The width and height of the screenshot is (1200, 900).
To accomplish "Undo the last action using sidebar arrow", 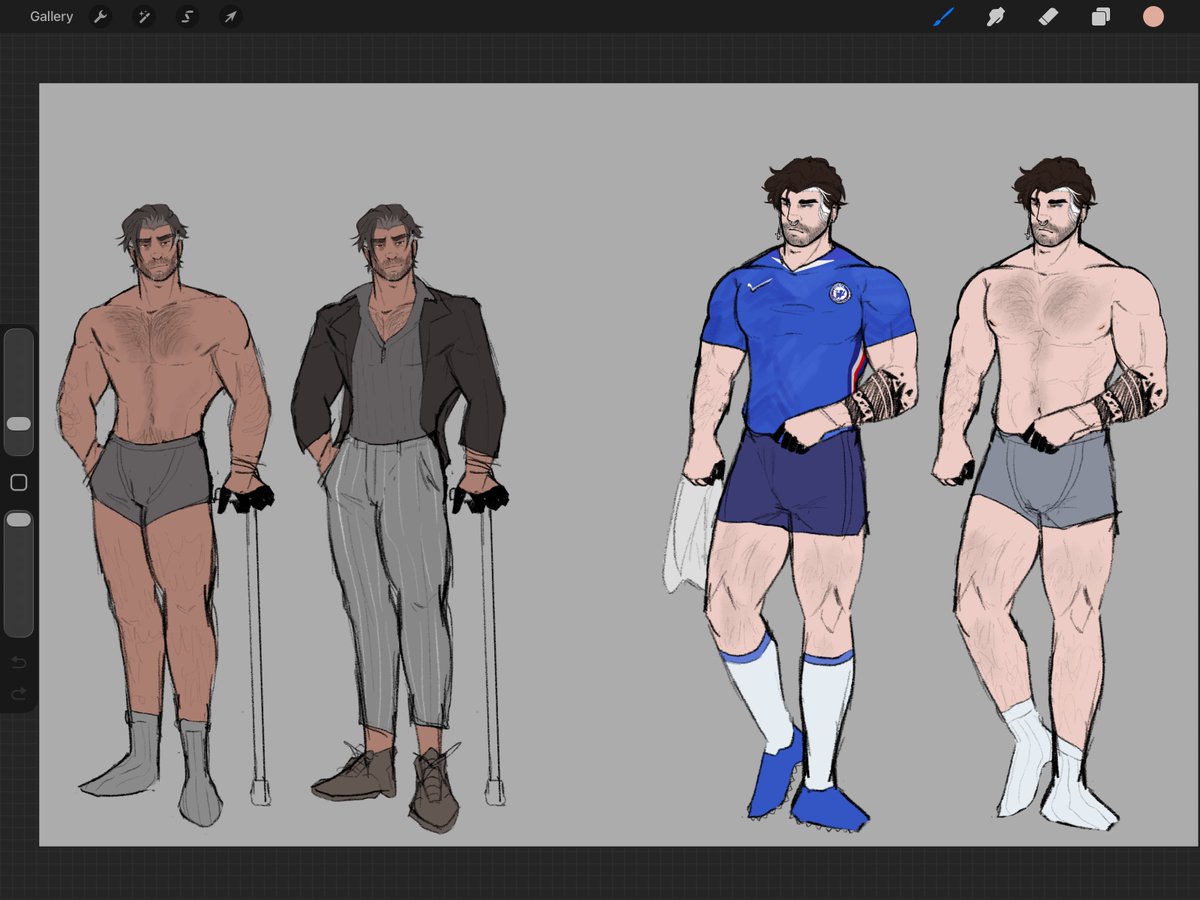I will point(18,663).
